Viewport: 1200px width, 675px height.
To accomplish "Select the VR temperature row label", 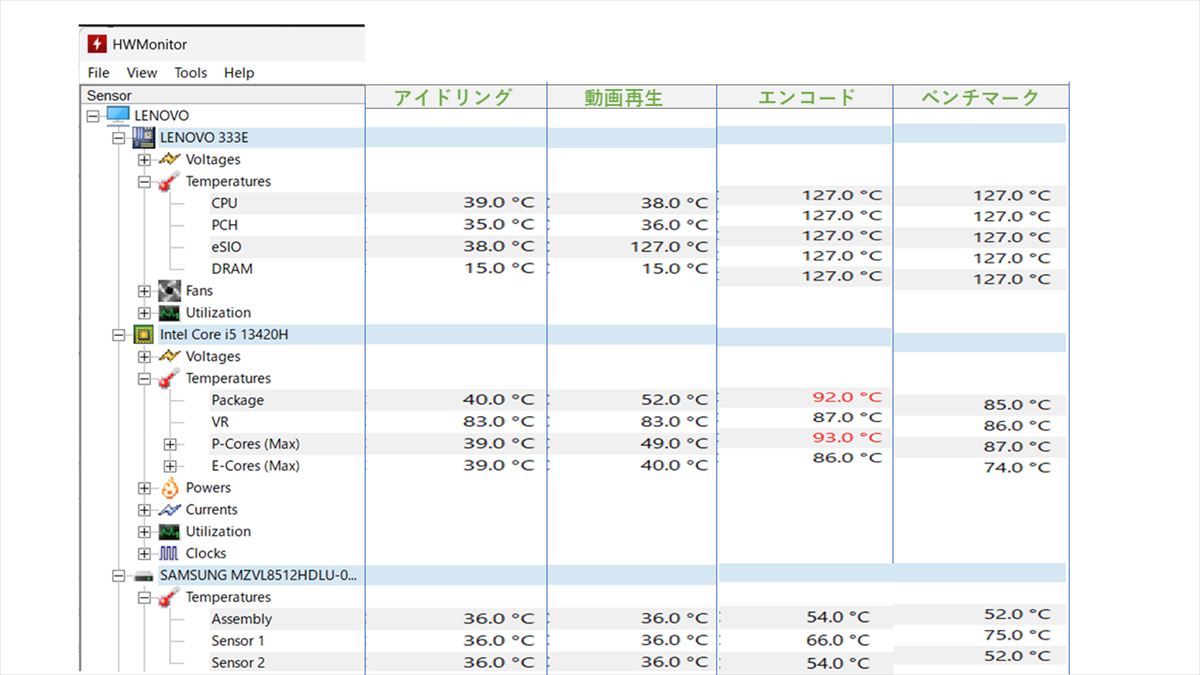I will click(220, 422).
